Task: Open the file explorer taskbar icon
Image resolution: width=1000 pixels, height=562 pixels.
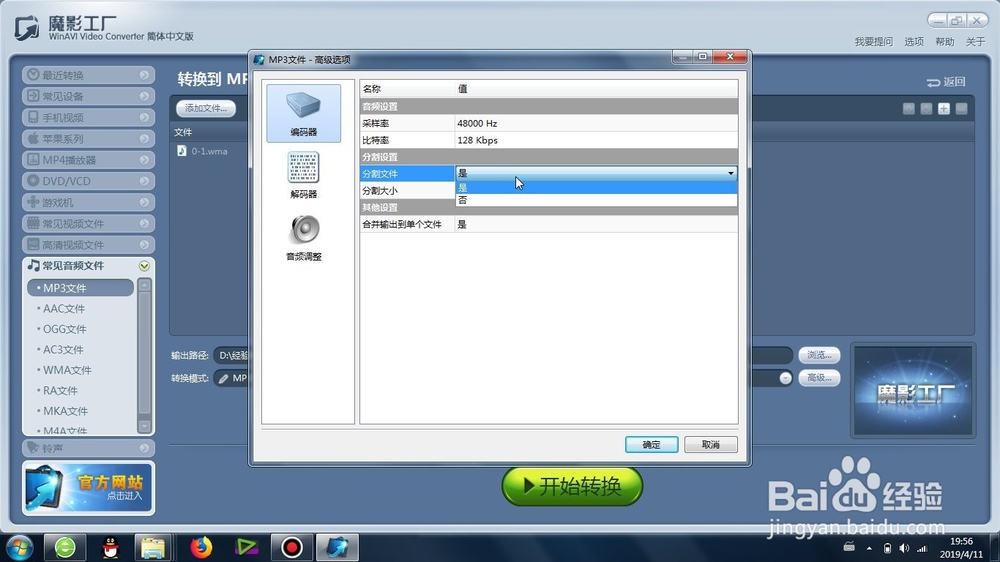Action: click(x=153, y=547)
